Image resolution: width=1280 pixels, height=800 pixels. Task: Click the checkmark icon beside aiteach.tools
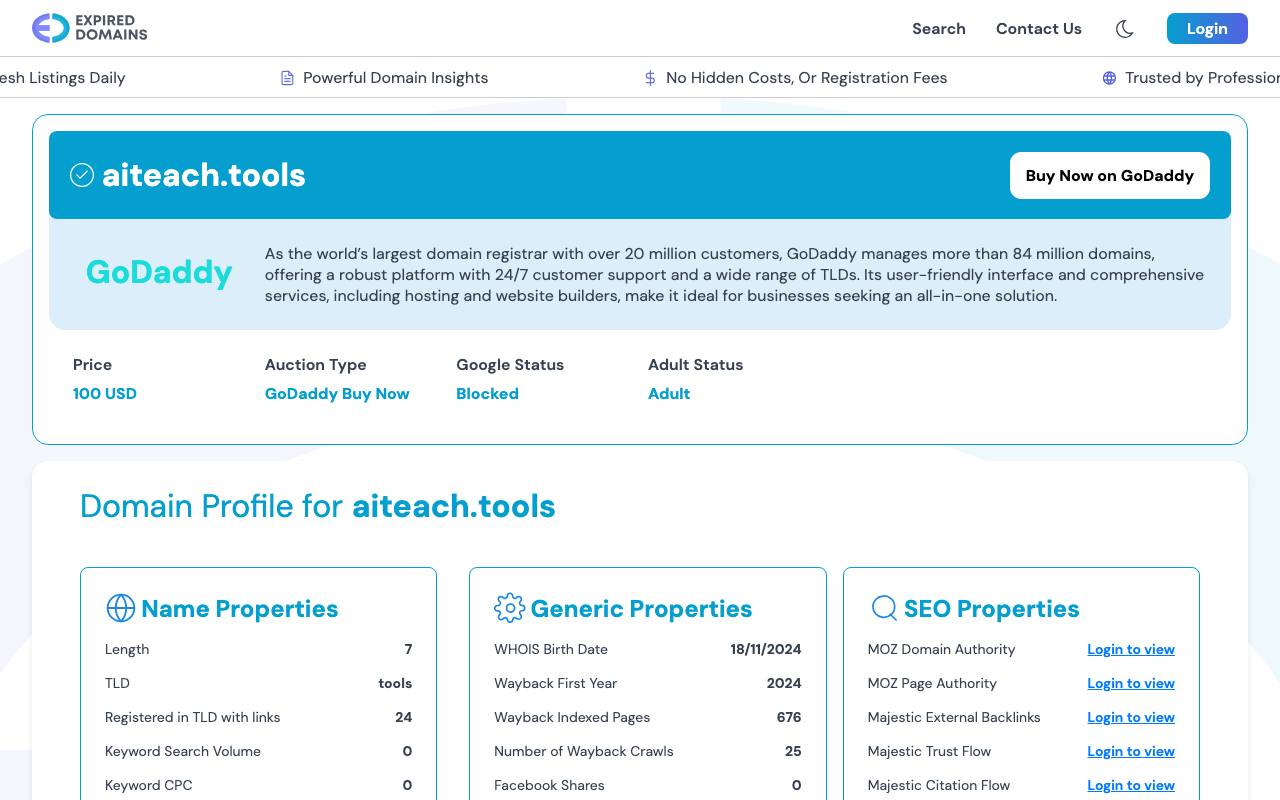[82, 175]
